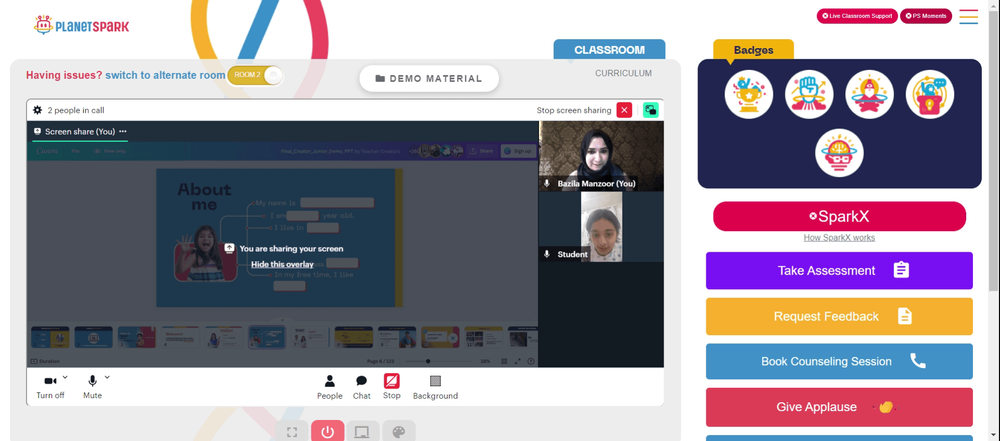Click the fullscreen expand icon below call

(292, 432)
